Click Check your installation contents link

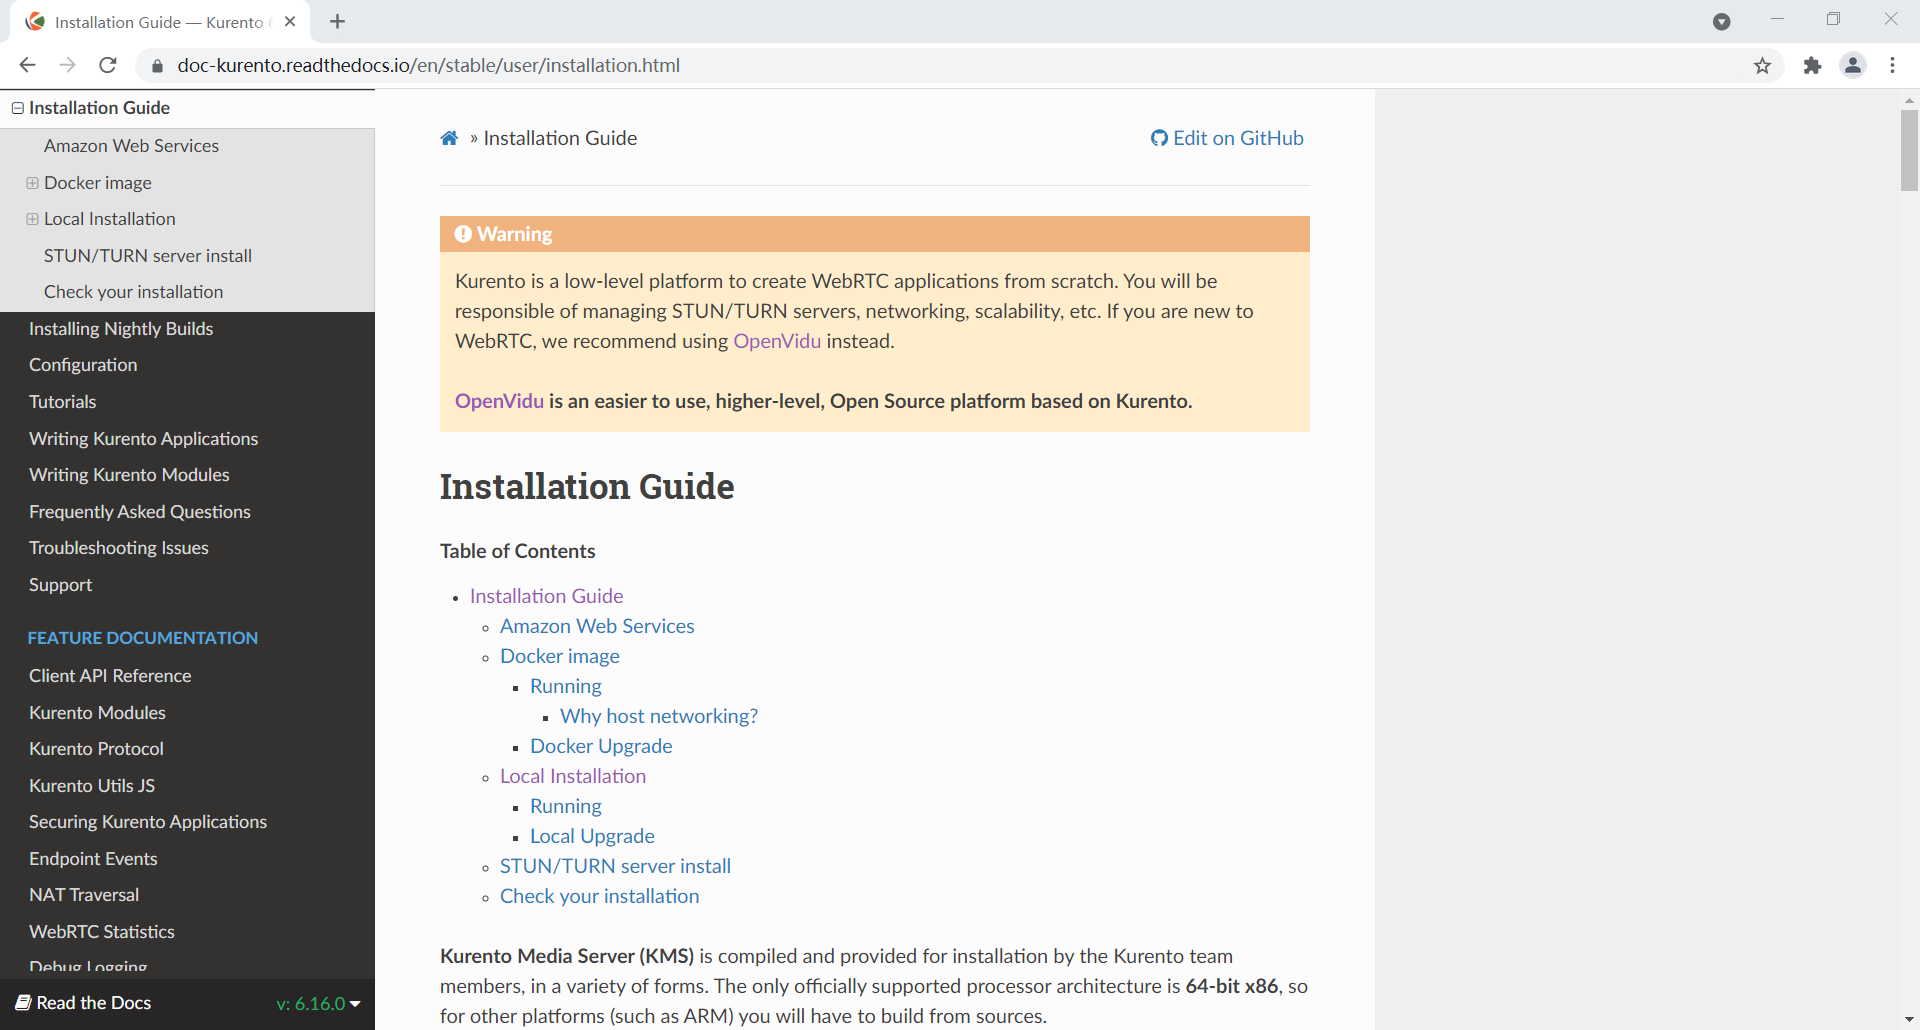pos(599,896)
